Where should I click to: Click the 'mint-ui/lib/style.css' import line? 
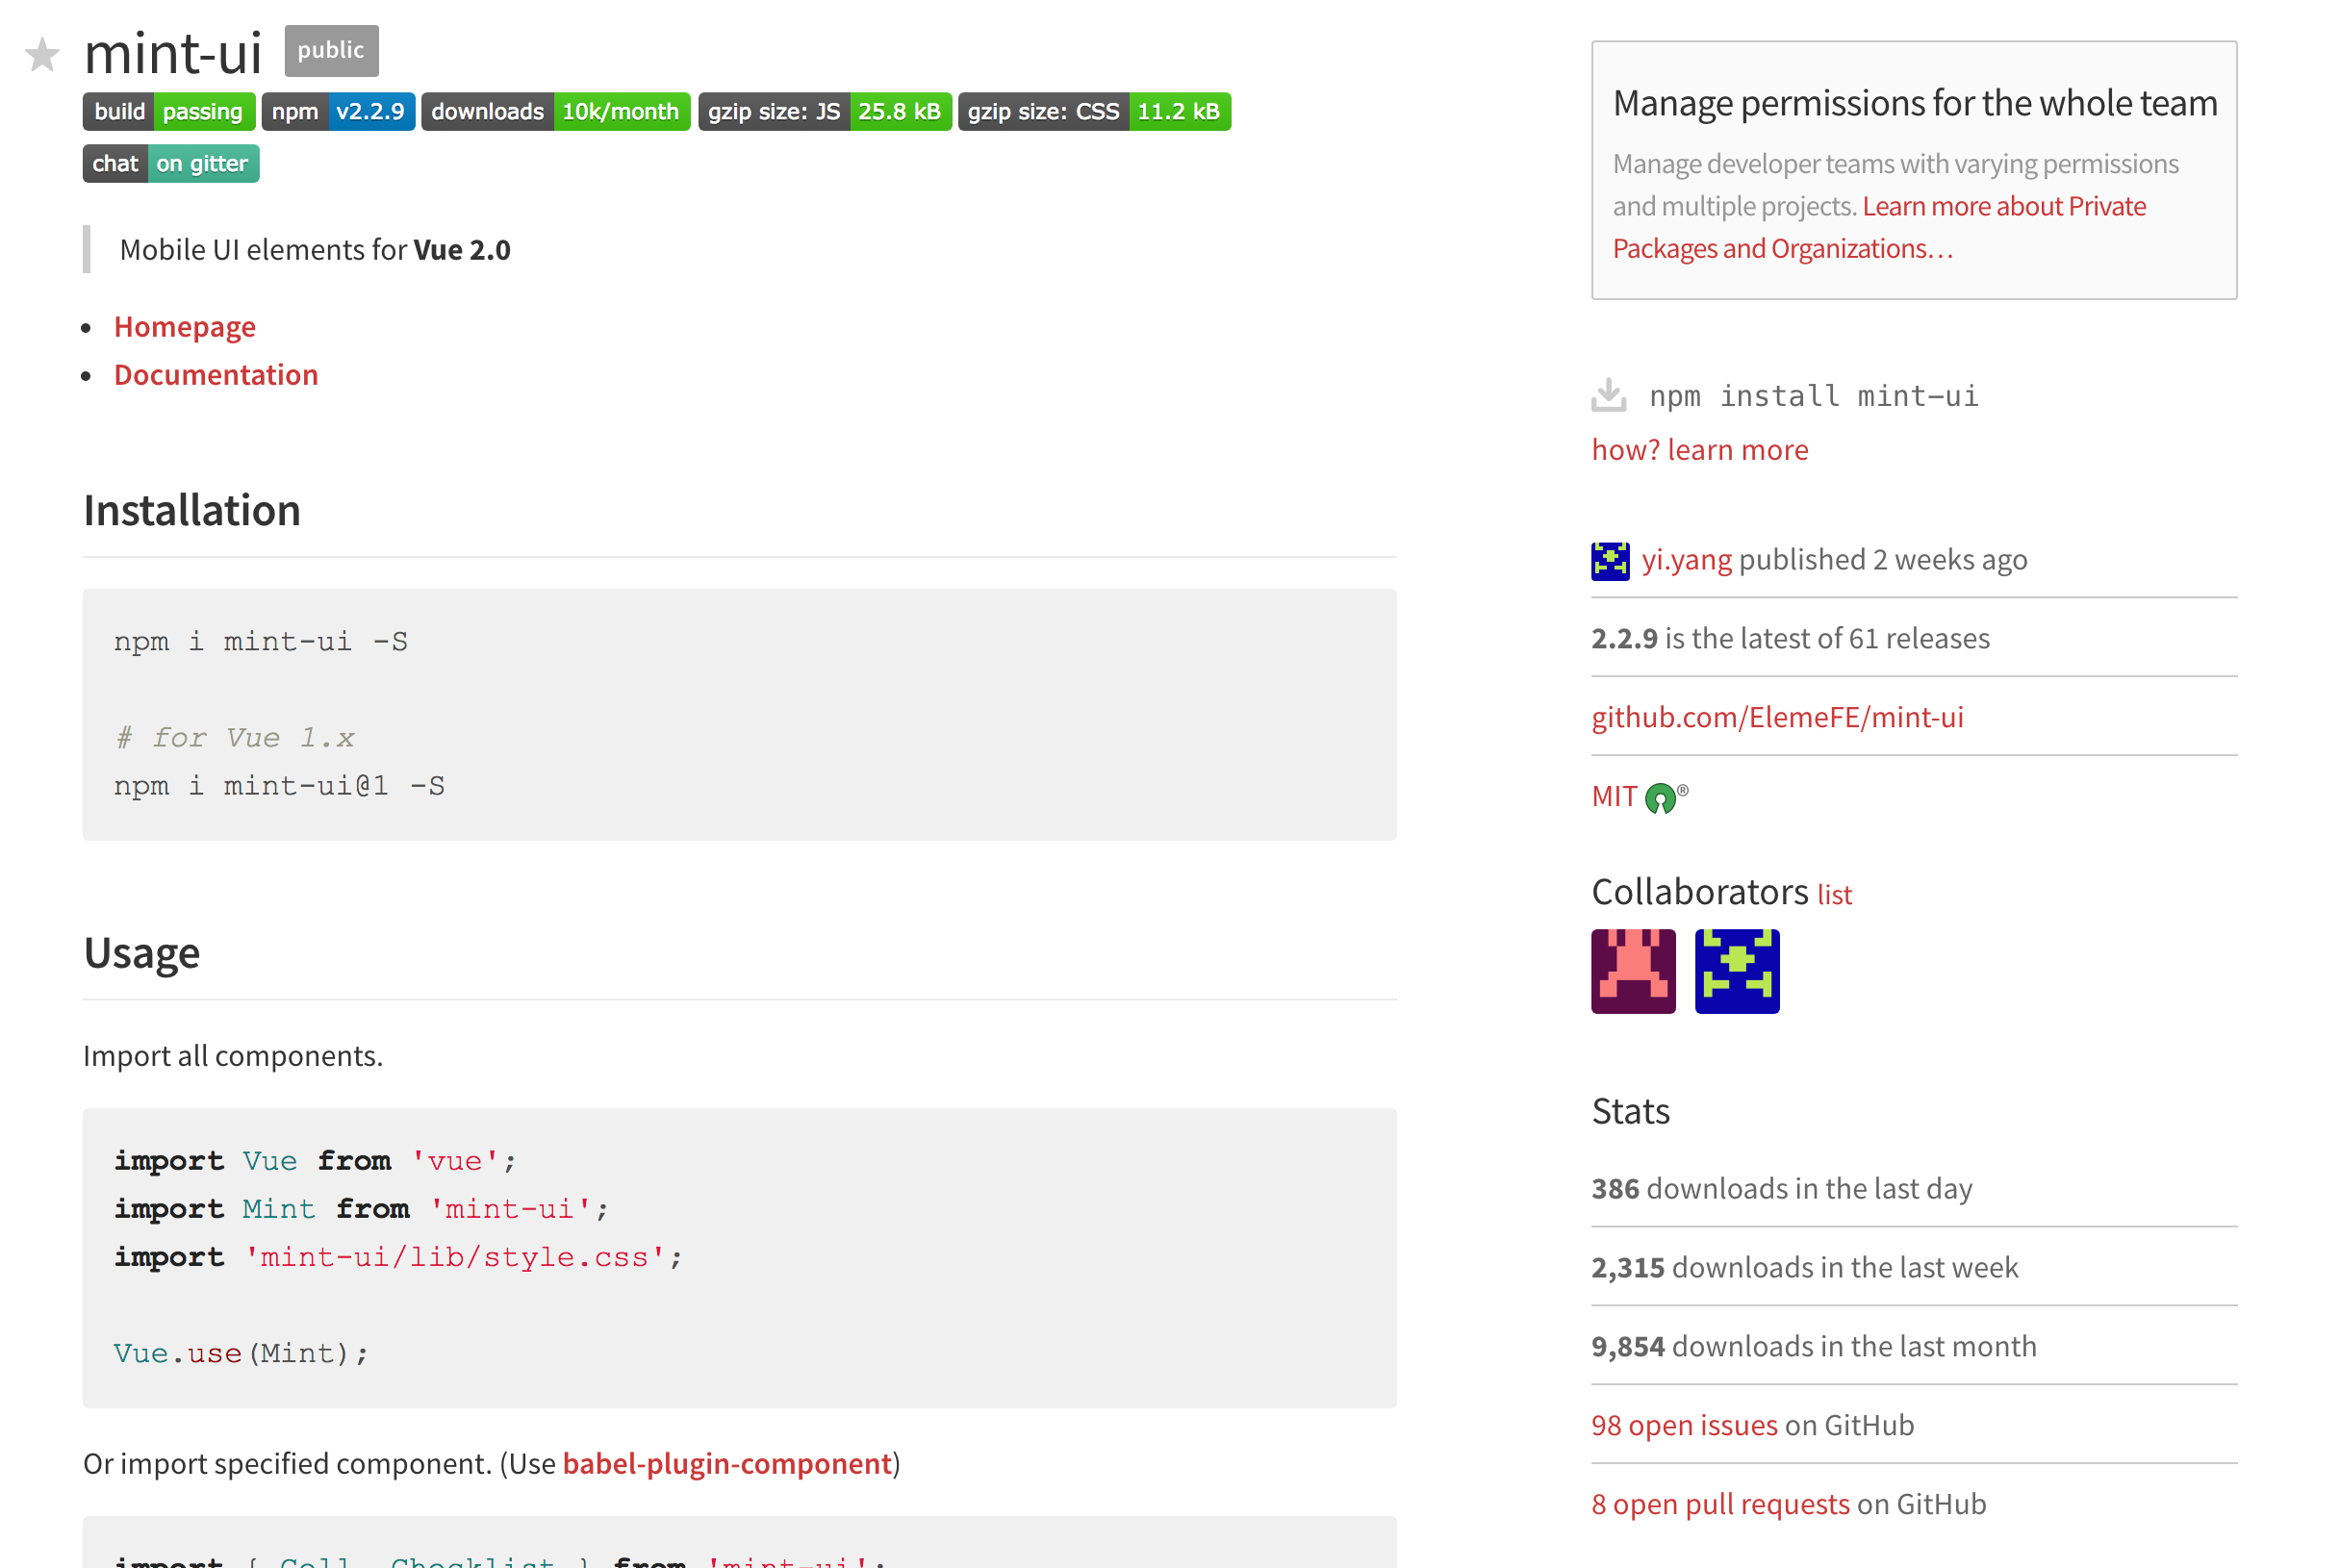(x=398, y=1257)
